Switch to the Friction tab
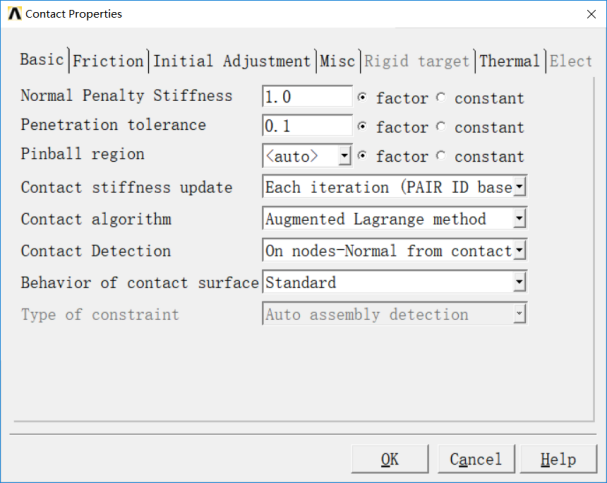This screenshot has height=483, width=607. click(x=108, y=61)
